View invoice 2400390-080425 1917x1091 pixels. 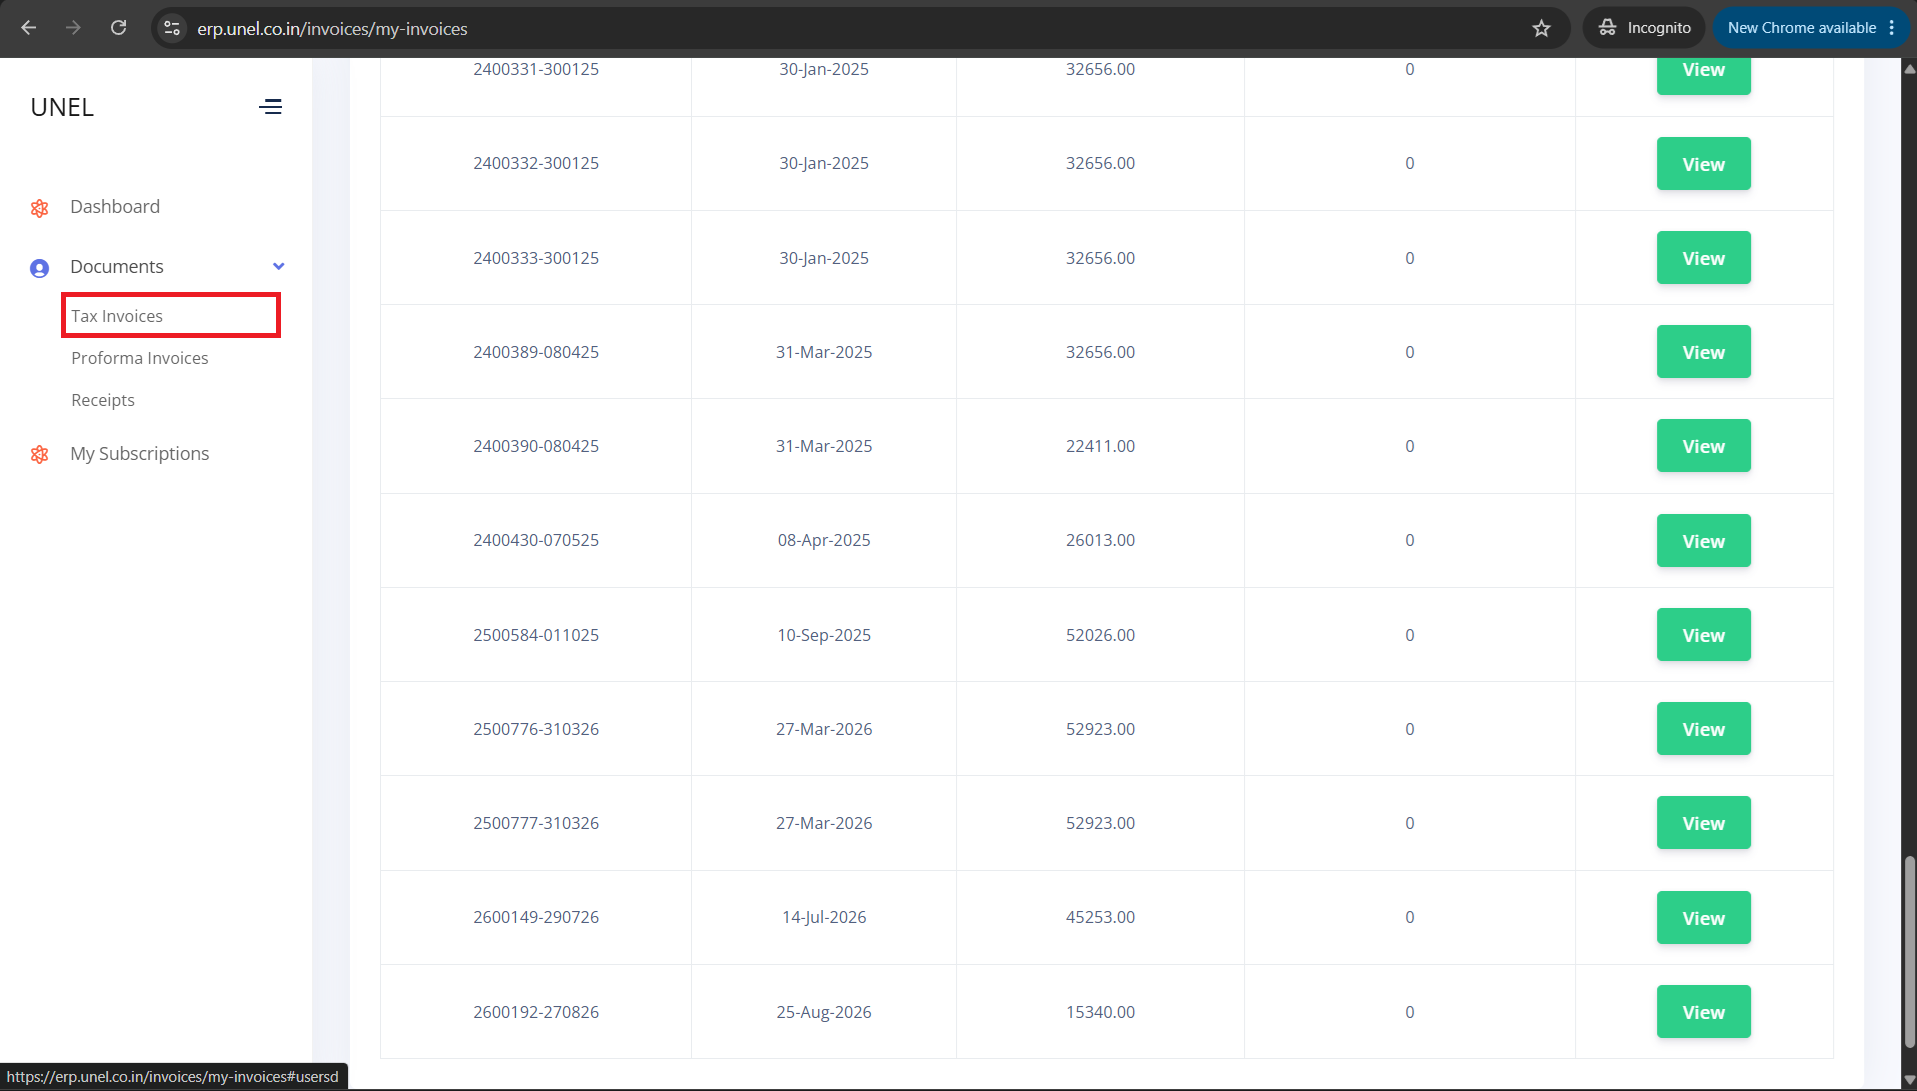[1703, 446]
